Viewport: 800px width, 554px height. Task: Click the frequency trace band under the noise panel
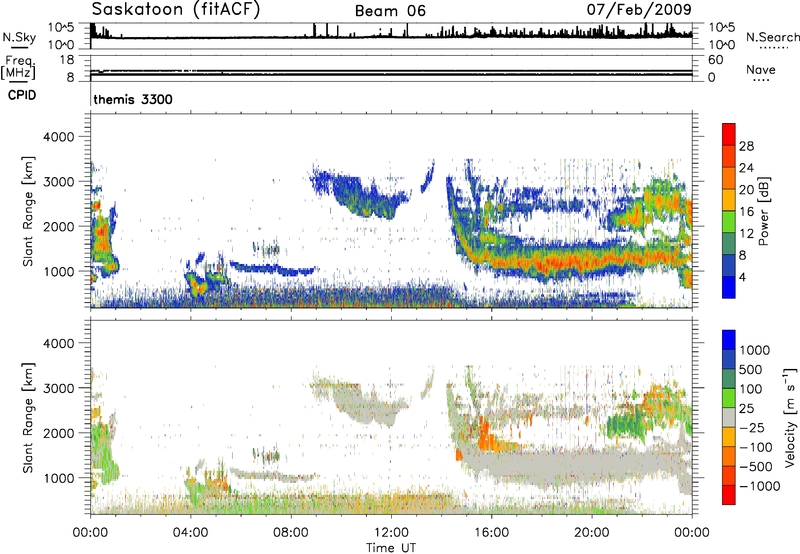pyautogui.click(x=391, y=72)
